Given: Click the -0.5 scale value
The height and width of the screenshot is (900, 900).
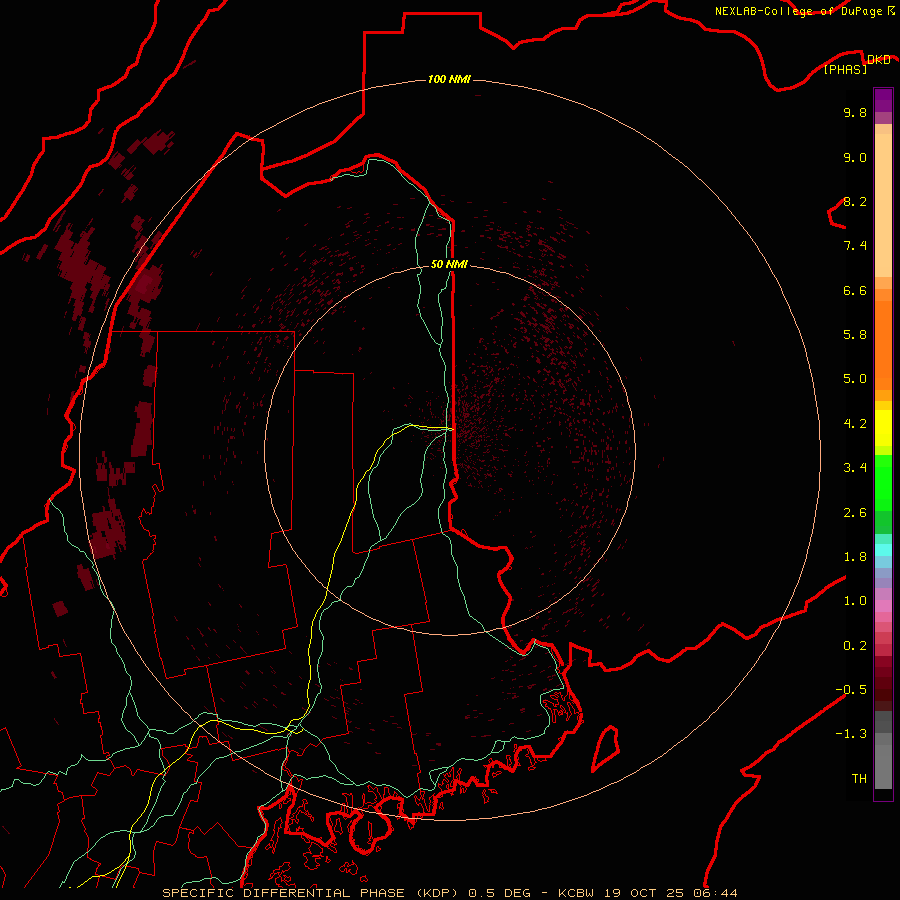Looking at the screenshot, I should tap(851, 690).
